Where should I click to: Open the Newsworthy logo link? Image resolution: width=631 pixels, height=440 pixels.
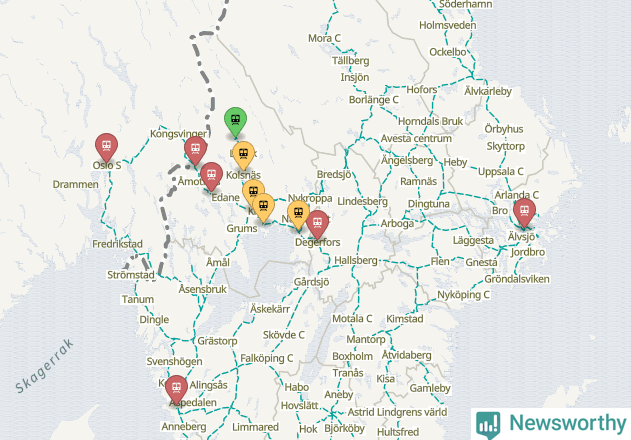point(551,424)
